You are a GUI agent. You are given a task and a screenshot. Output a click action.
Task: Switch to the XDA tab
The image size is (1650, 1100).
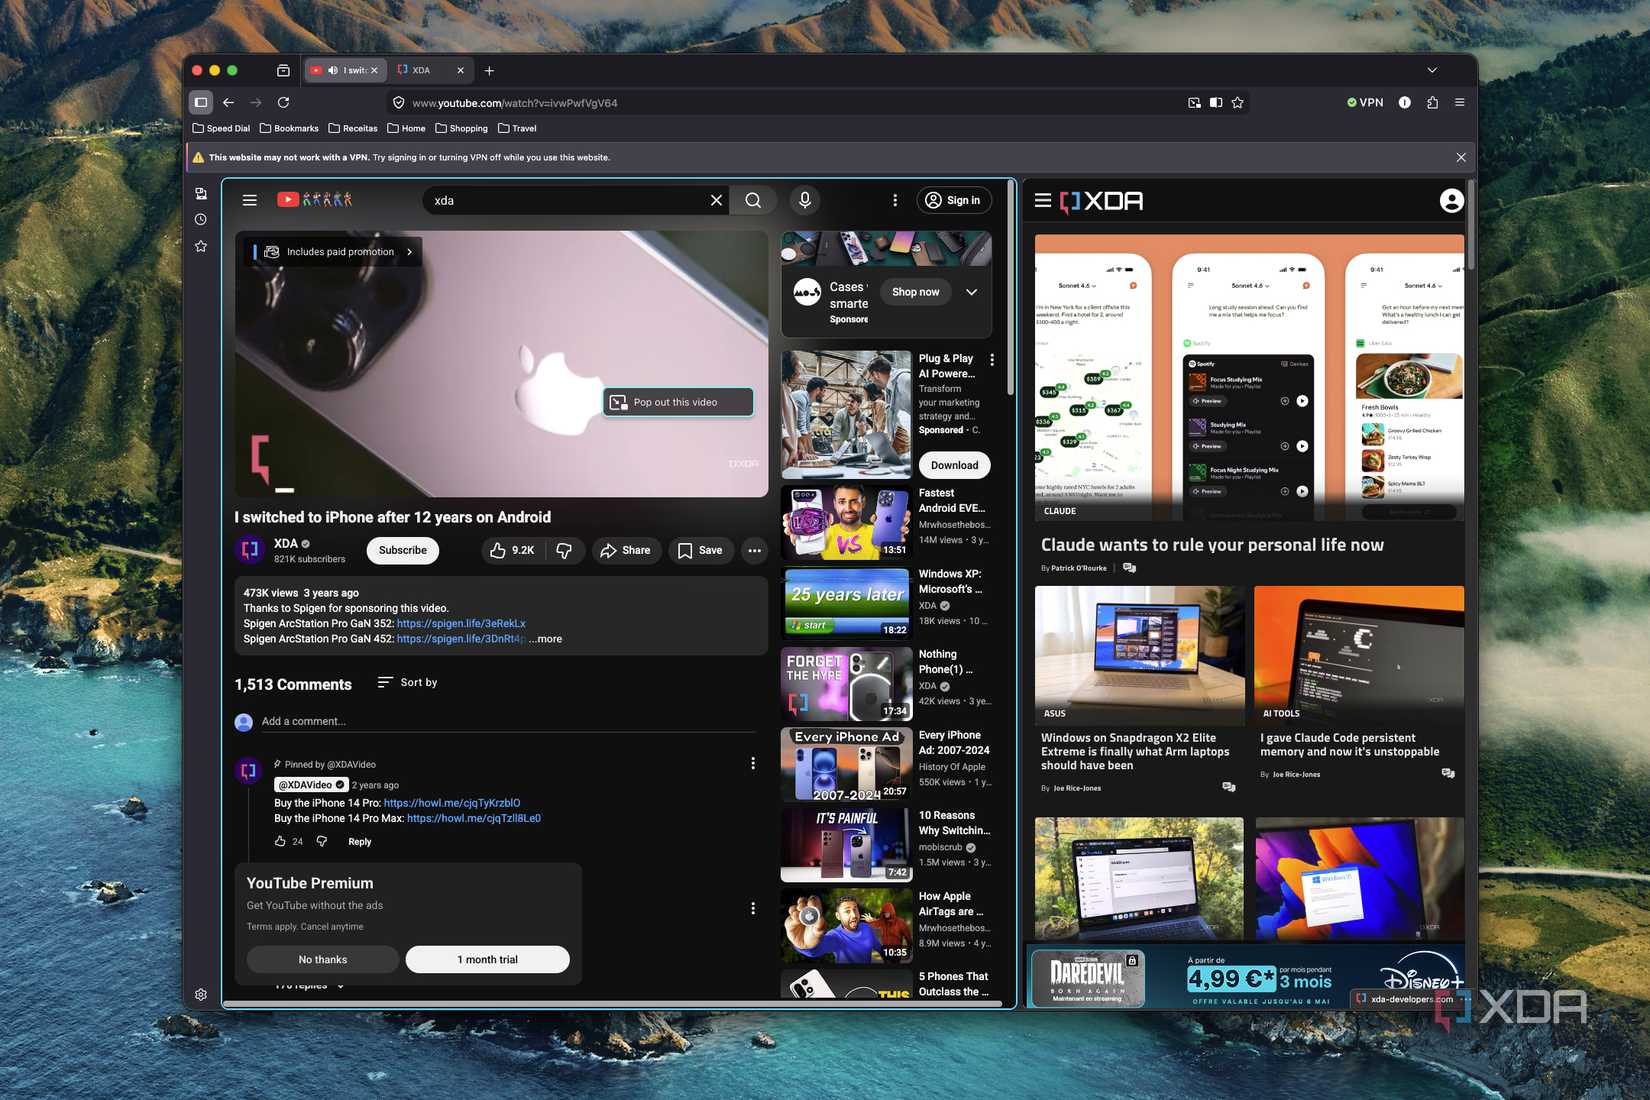click(x=429, y=70)
